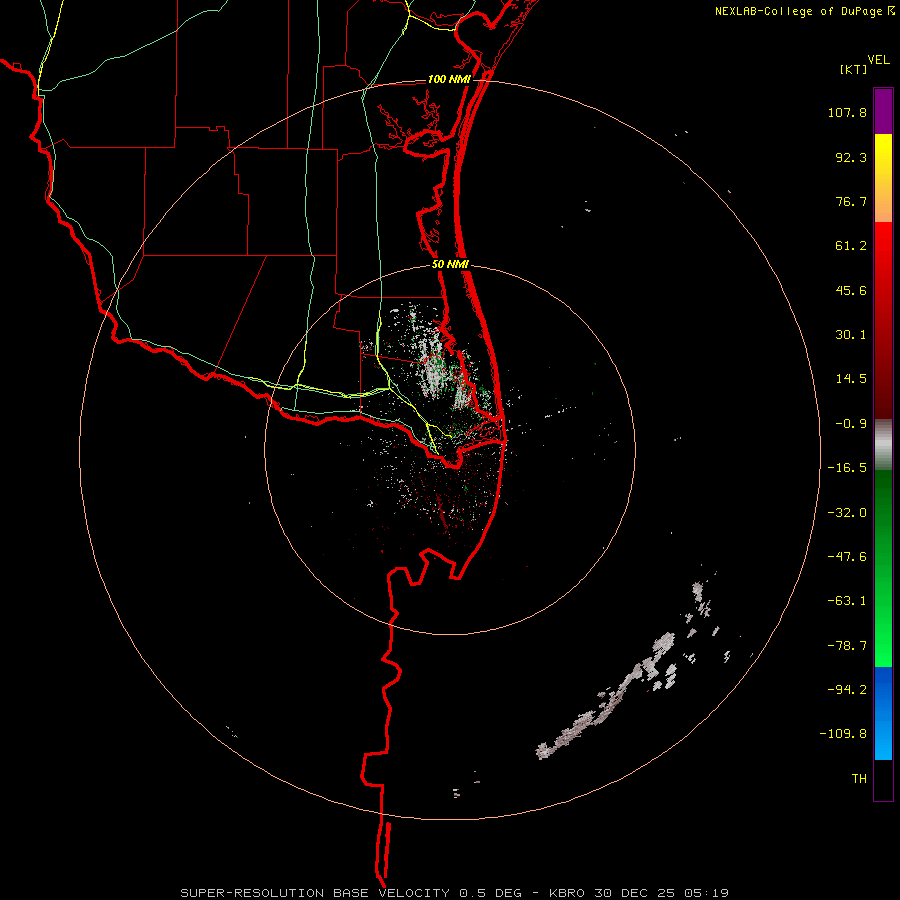Click the -47.6 legend value
This screenshot has height=900, width=900.
pos(847,557)
